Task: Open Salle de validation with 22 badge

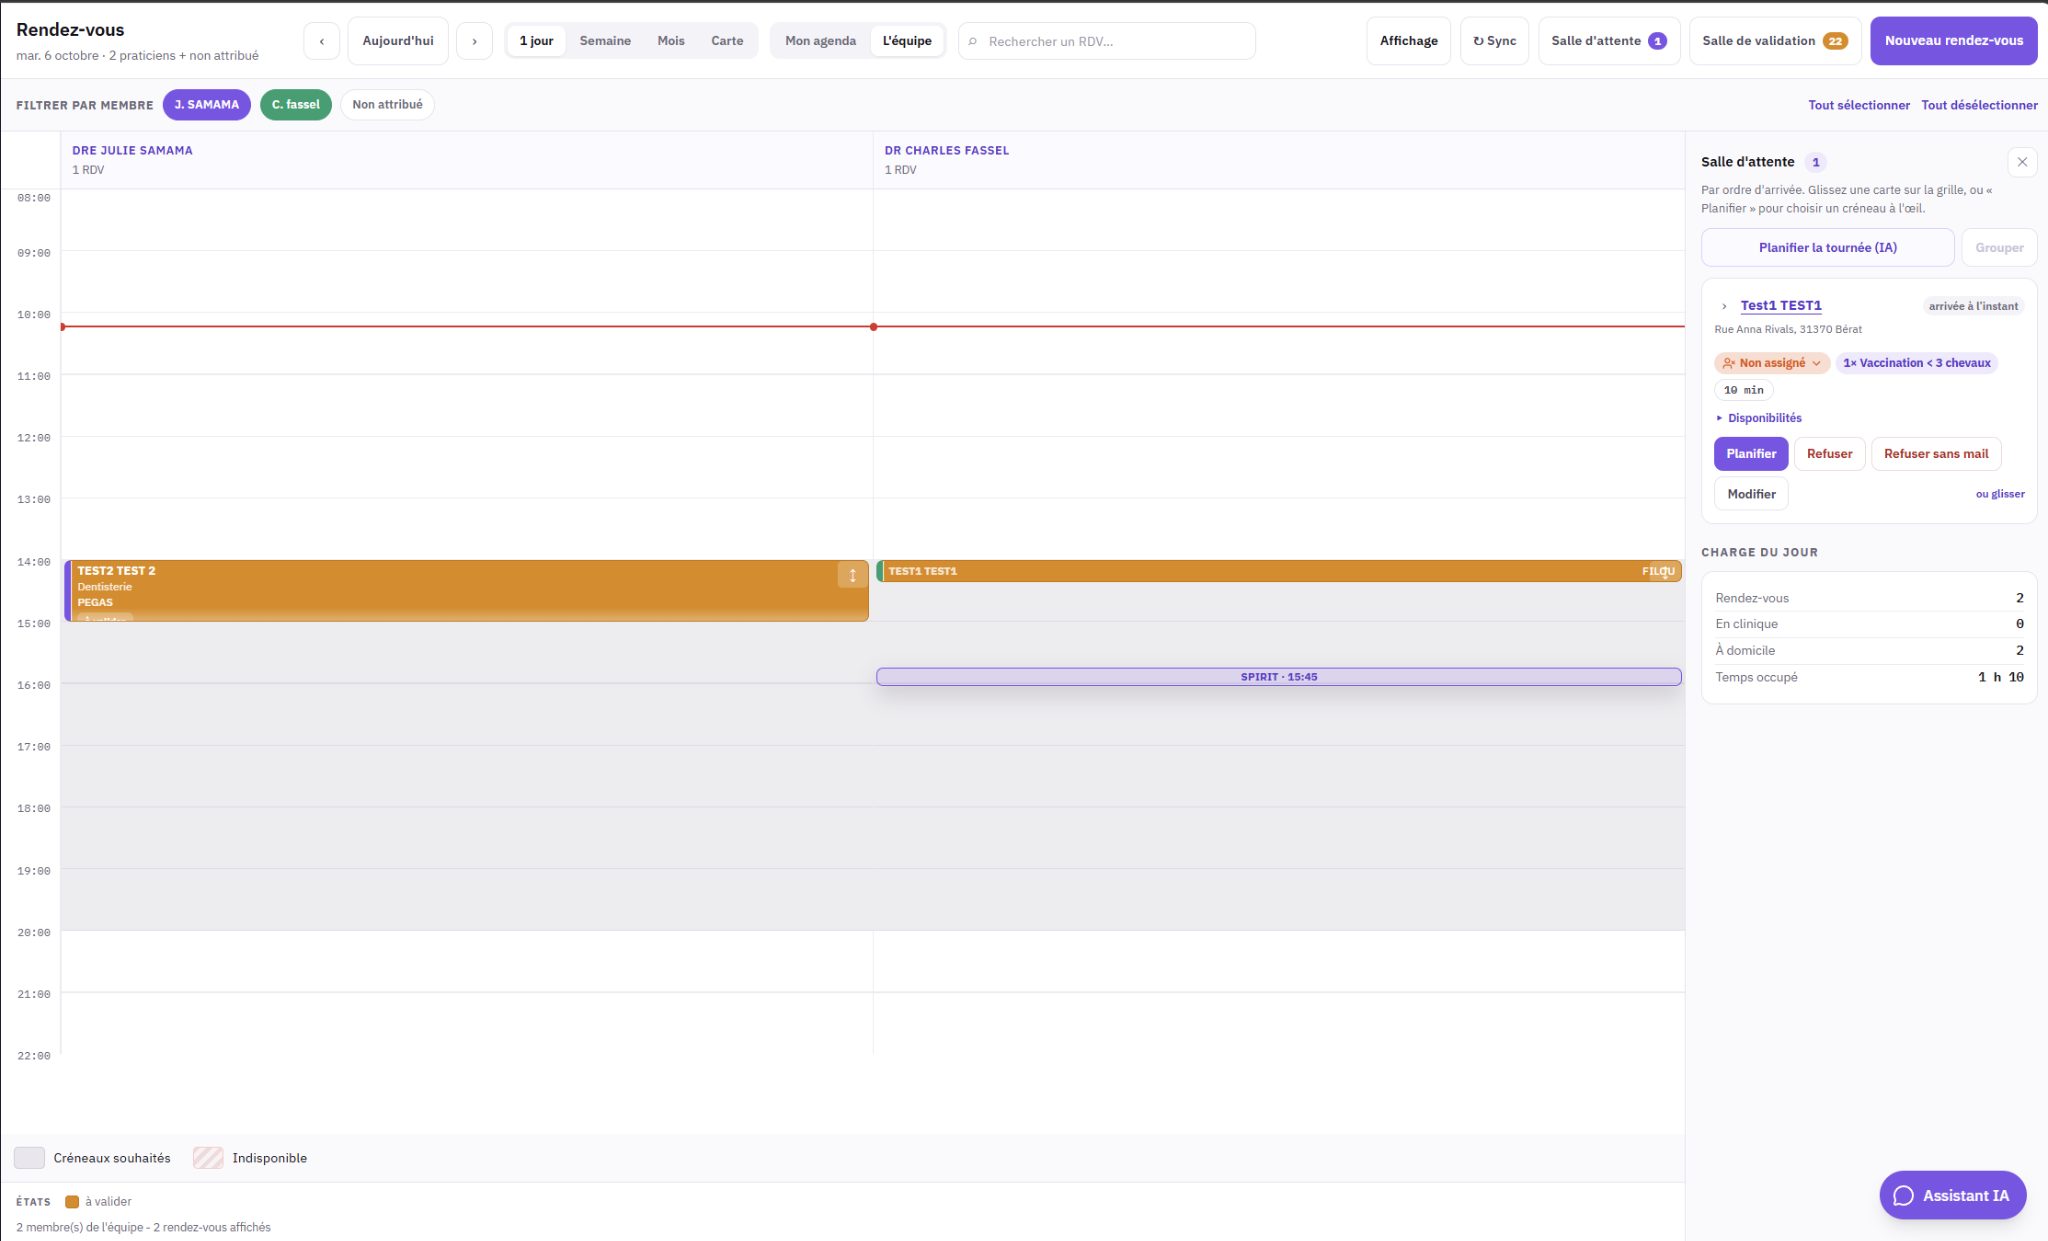Action: click(x=1774, y=41)
